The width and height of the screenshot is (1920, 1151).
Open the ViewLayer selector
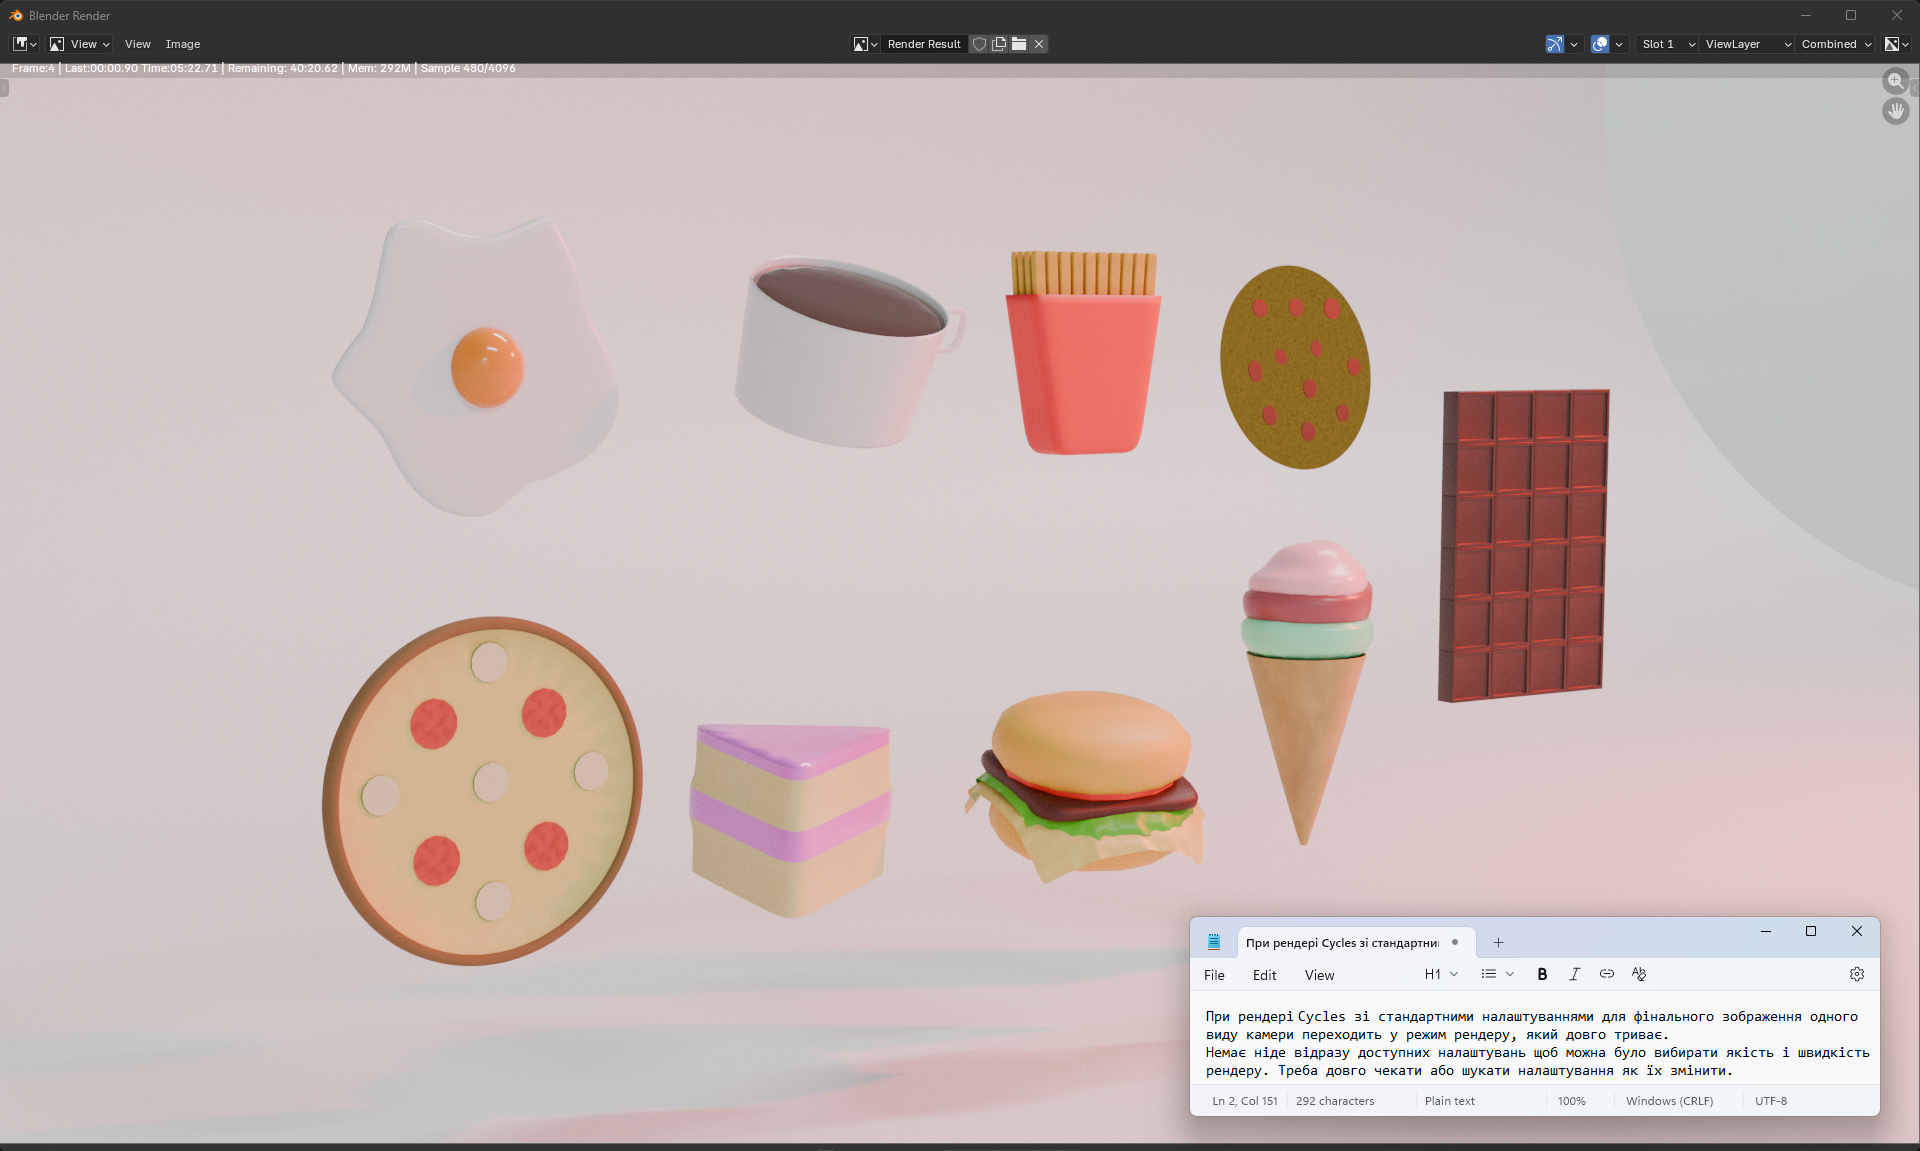[1747, 44]
